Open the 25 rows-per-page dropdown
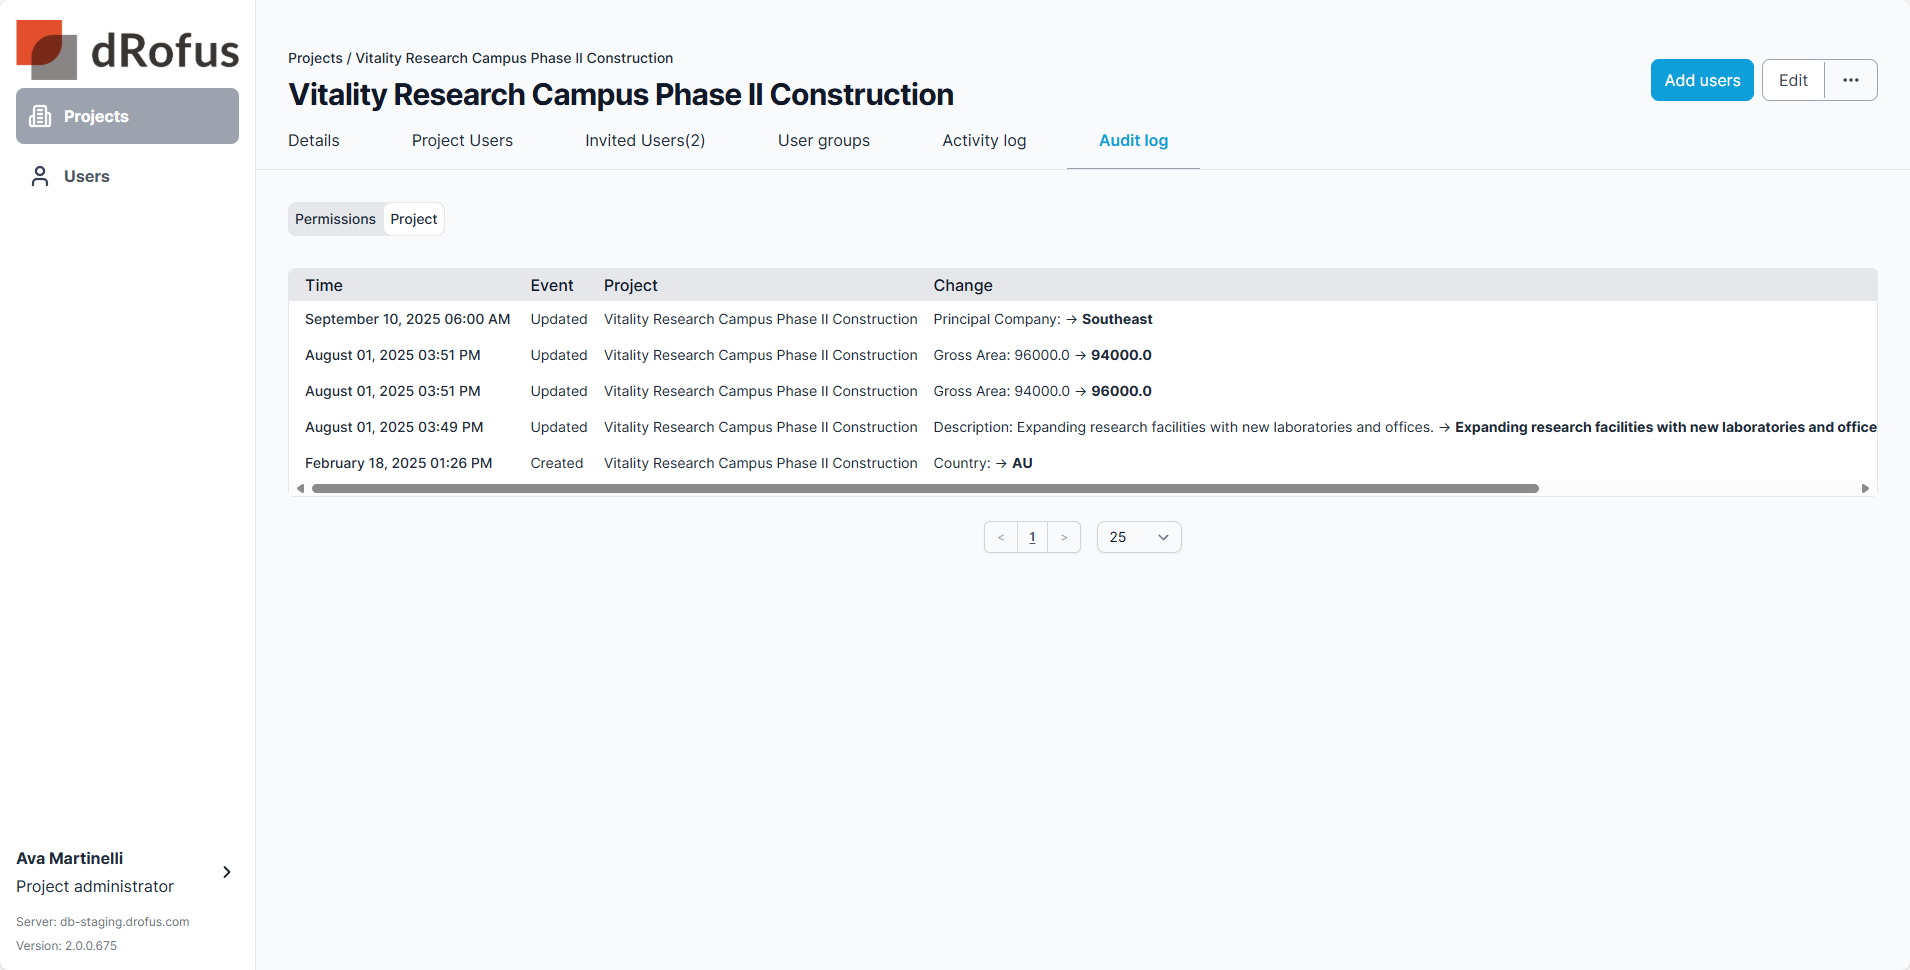 (x=1139, y=537)
